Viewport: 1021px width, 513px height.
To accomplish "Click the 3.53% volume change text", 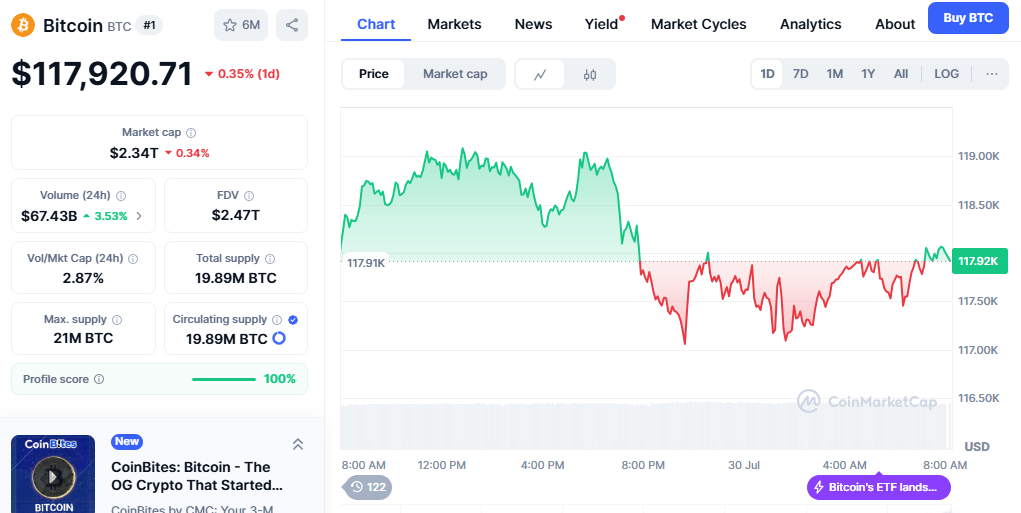I will pos(111,215).
